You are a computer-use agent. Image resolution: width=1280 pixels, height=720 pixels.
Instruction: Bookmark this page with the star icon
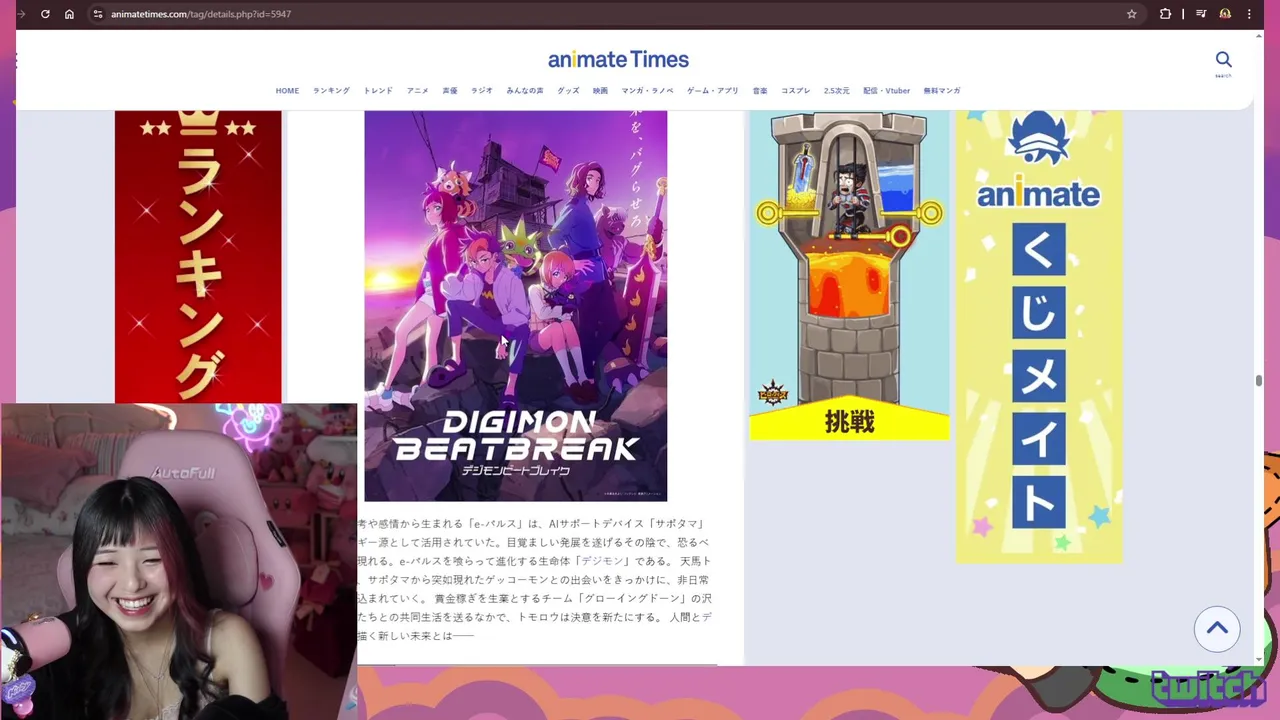click(1132, 14)
